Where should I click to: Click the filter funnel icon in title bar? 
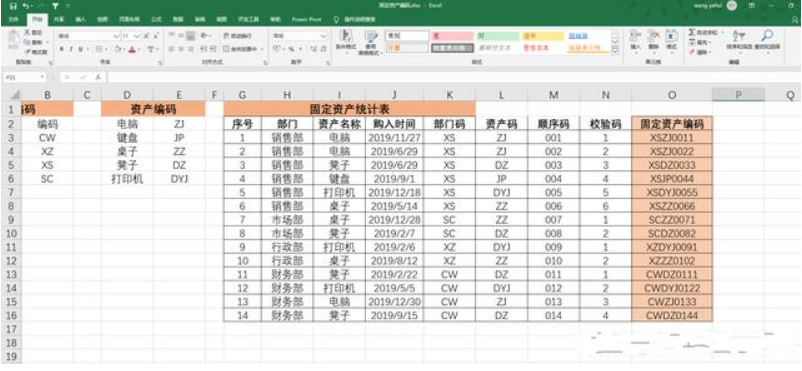tap(54, 6)
